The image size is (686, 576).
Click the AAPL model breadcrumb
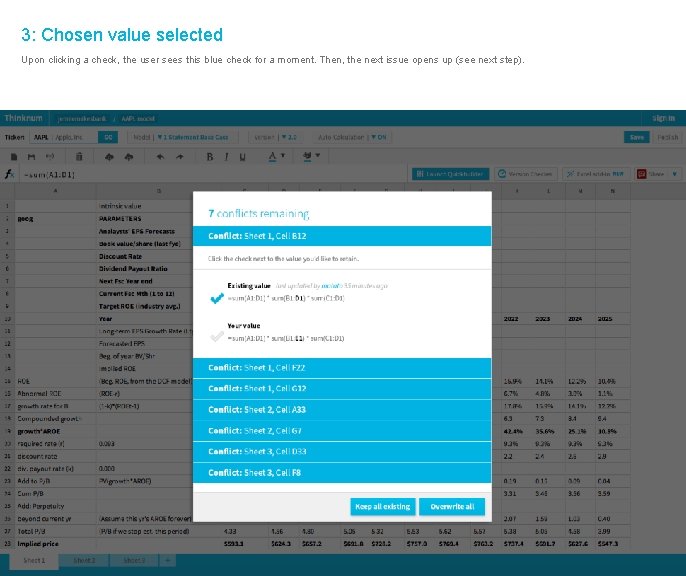[138, 119]
